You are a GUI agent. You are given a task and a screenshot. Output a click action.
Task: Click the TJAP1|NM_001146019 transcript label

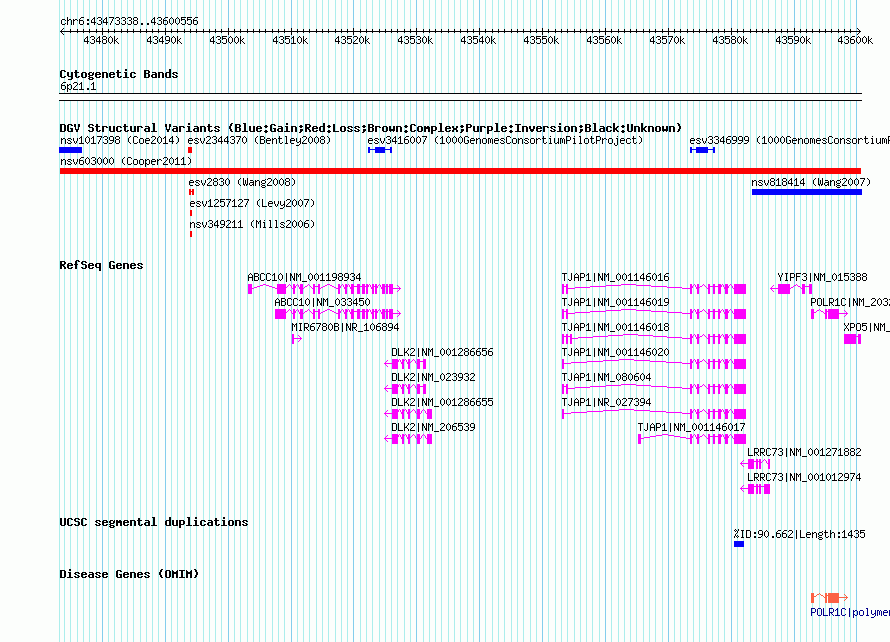click(615, 303)
